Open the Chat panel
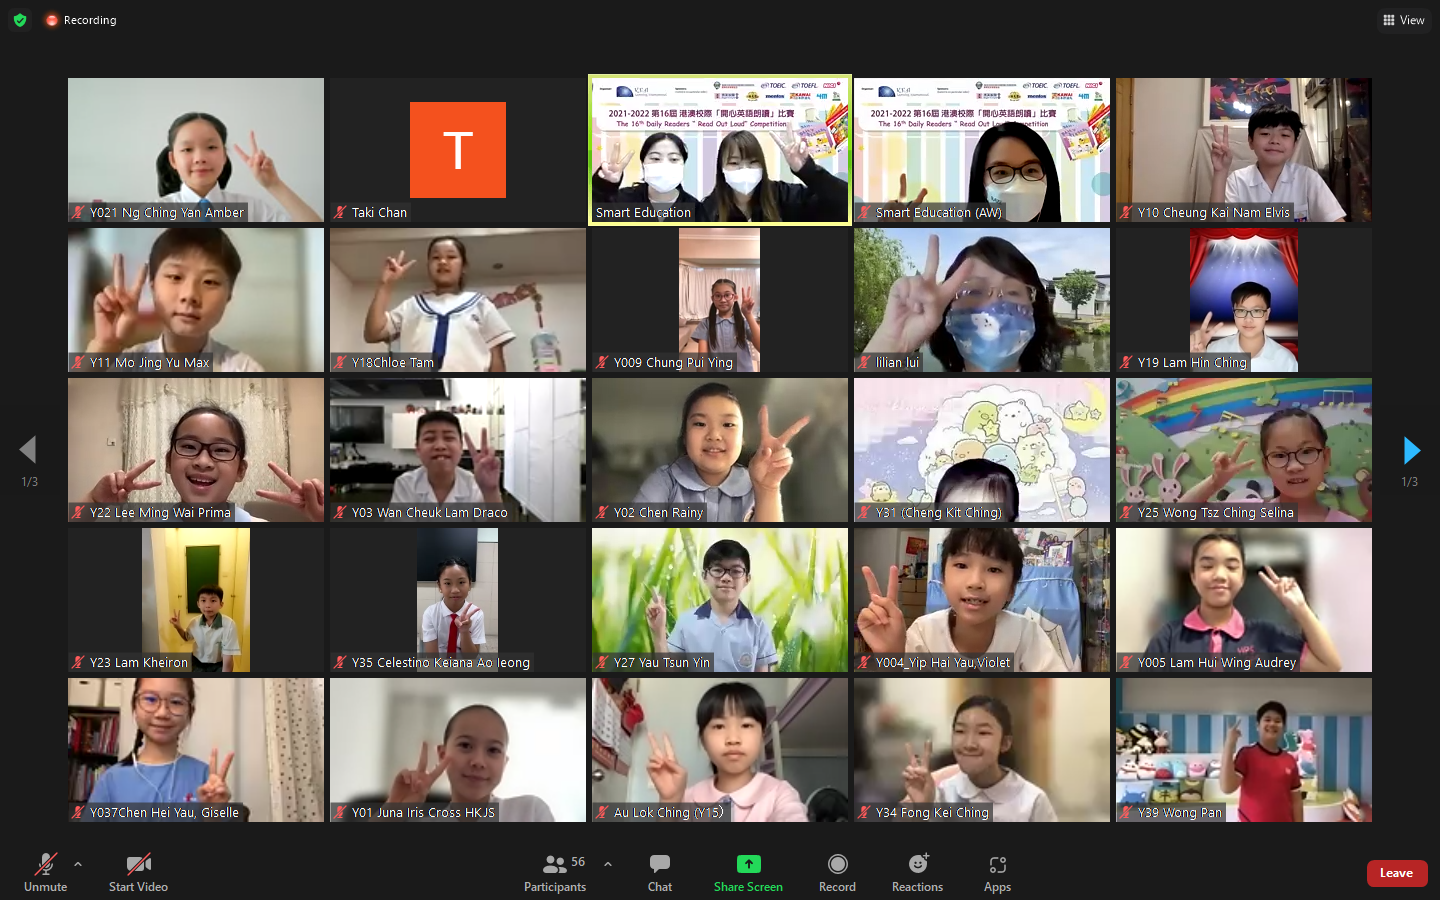The image size is (1440, 900). [x=660, y=872]
